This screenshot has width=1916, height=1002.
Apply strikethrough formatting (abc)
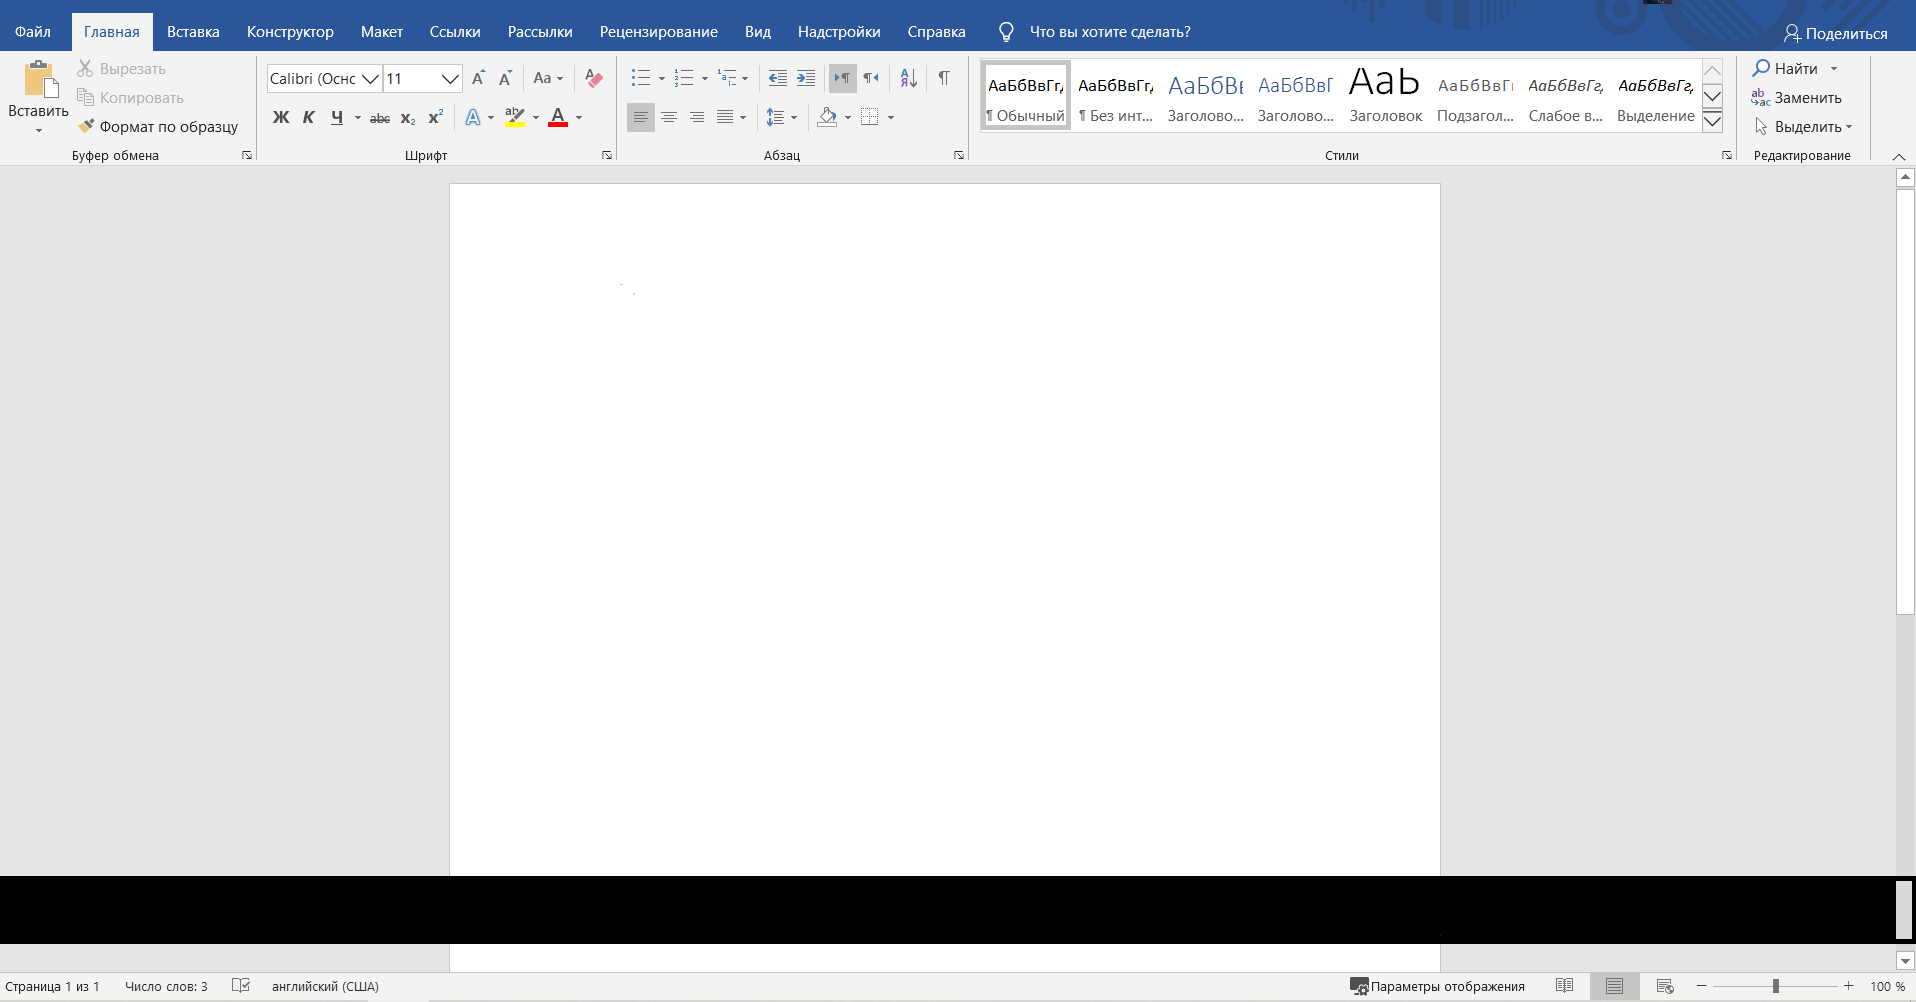coord(380,118)
